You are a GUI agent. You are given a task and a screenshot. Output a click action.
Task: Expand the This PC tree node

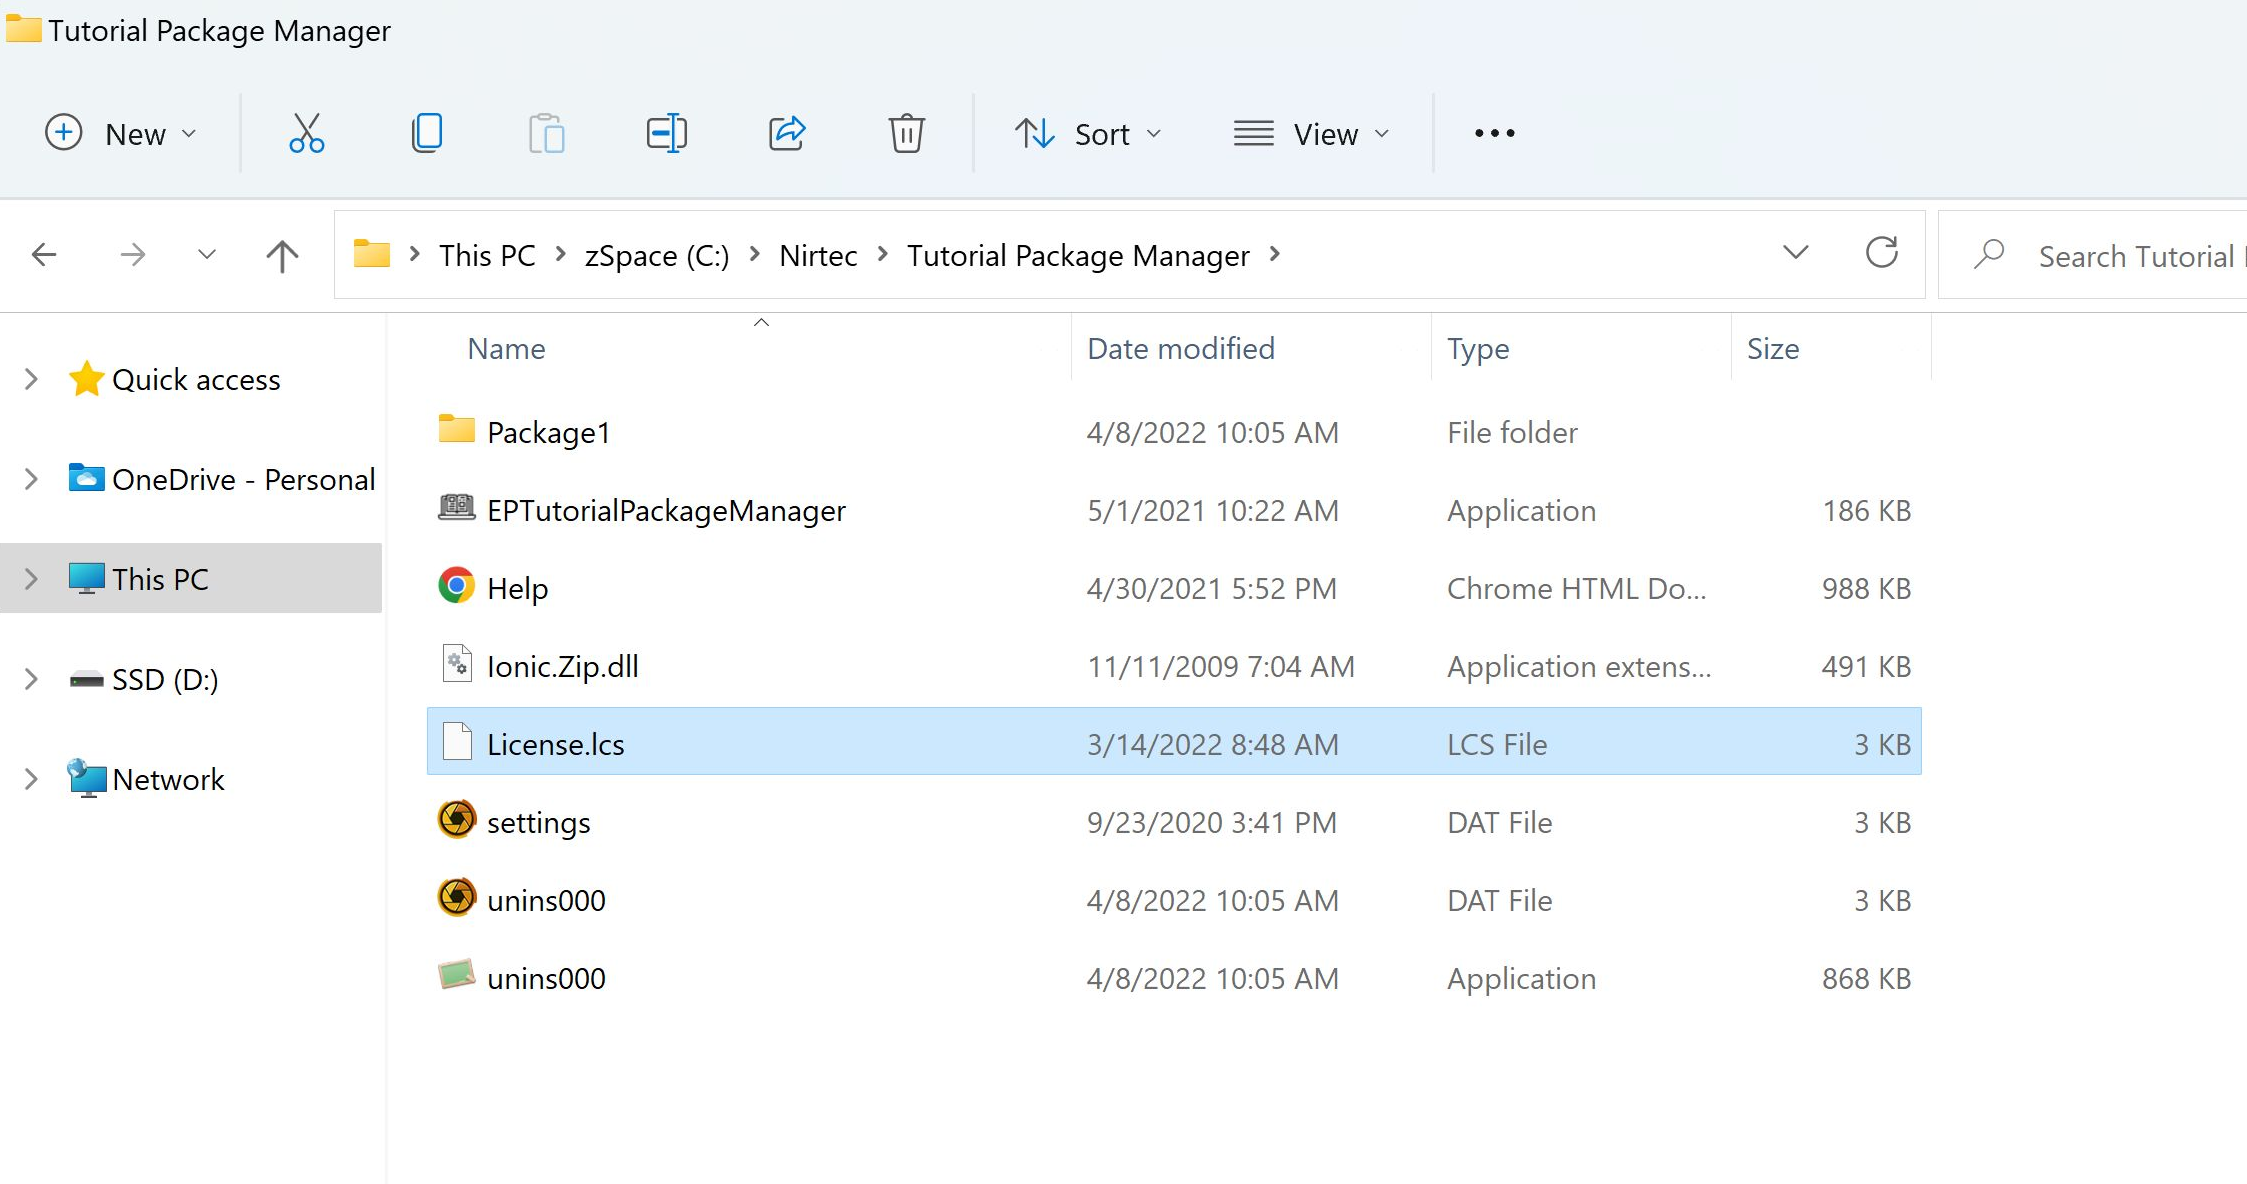point(31,579)
